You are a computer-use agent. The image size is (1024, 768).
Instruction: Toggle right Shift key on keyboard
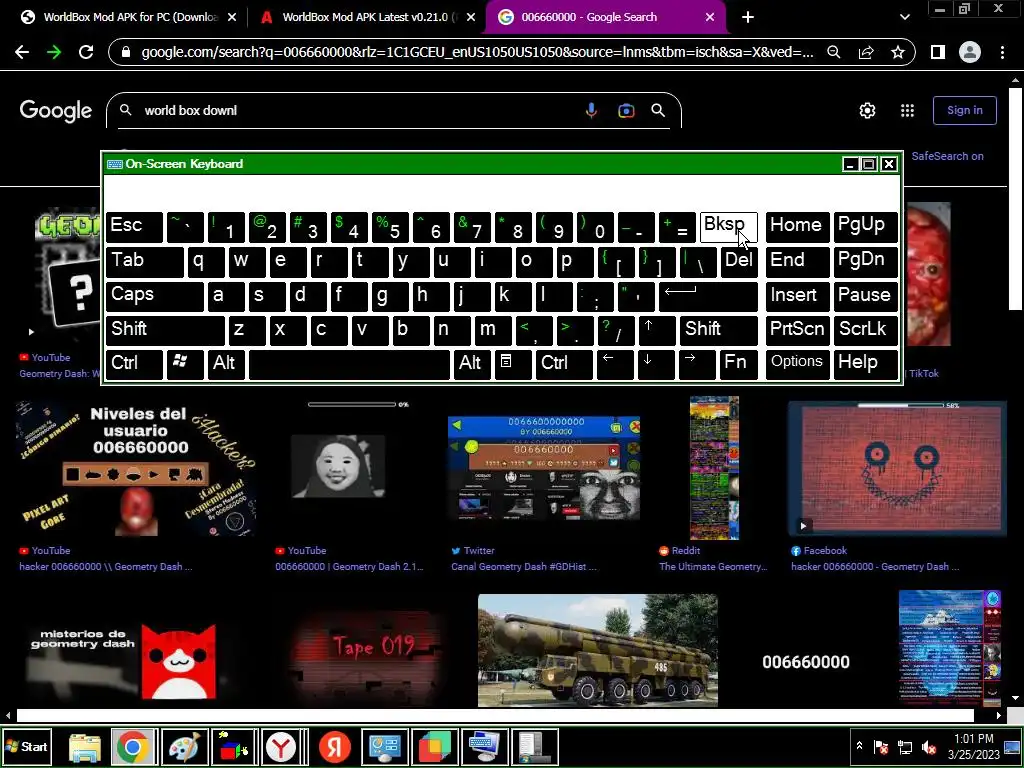point(718,330)
